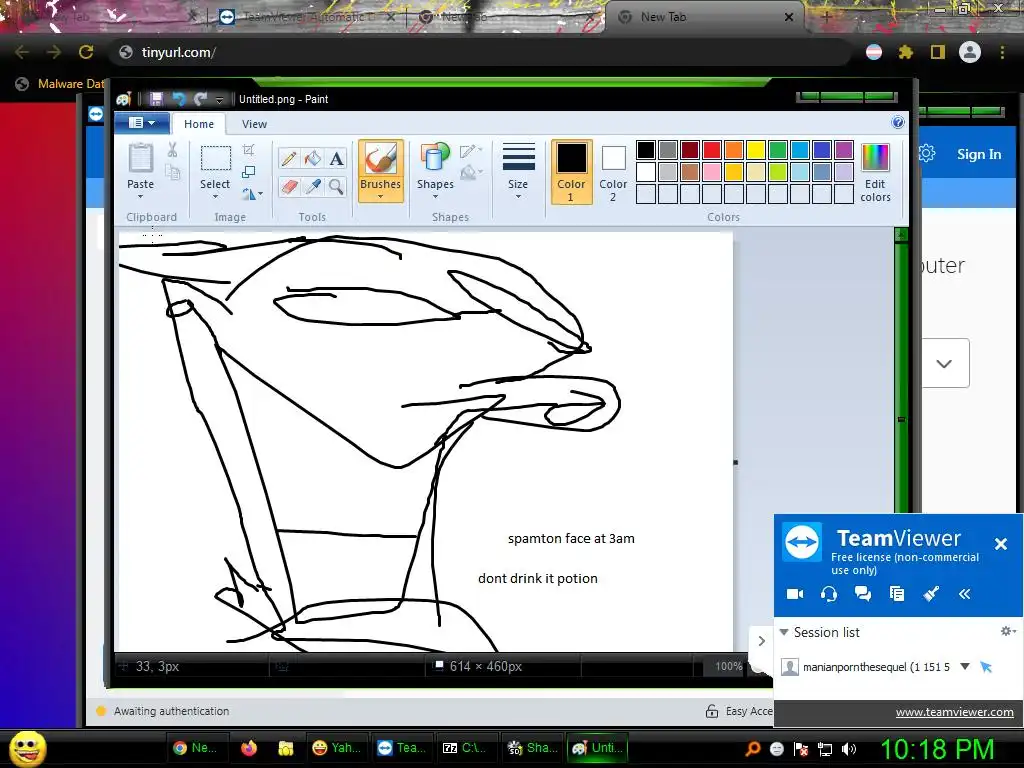Image resolution: width=1024 pixels, height=768 pixels.
Task: Click the Cut scissors icon
Action: (172, 150)
